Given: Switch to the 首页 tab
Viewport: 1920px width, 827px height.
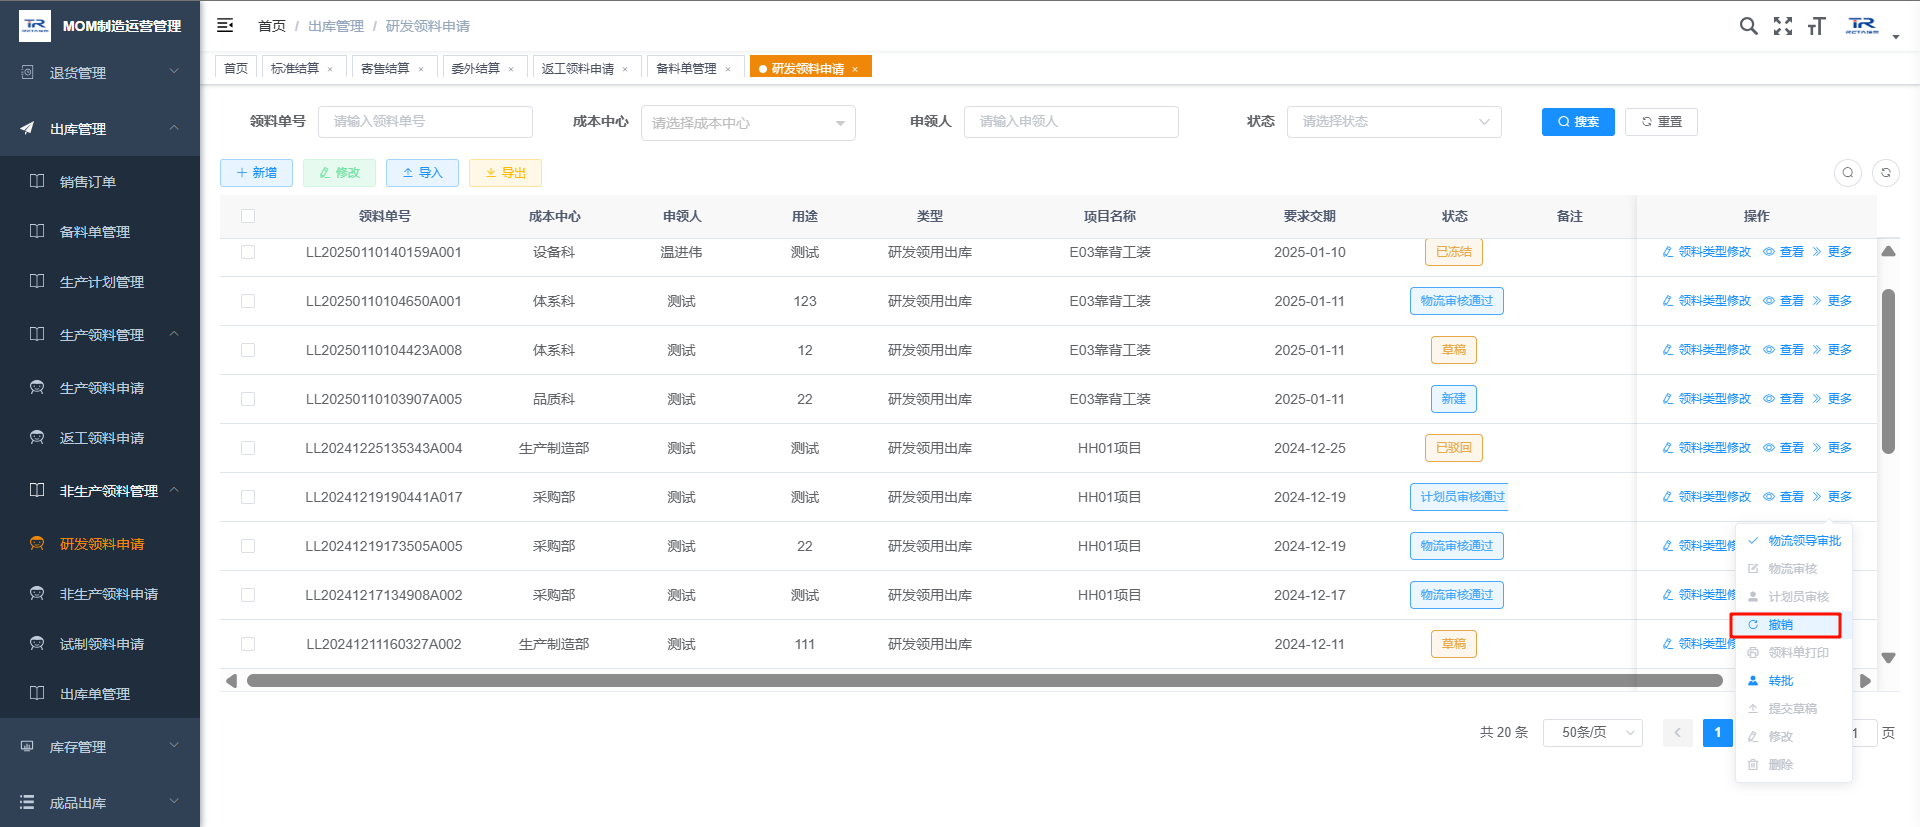Looking at the screenshot, I should click(236, 68).
